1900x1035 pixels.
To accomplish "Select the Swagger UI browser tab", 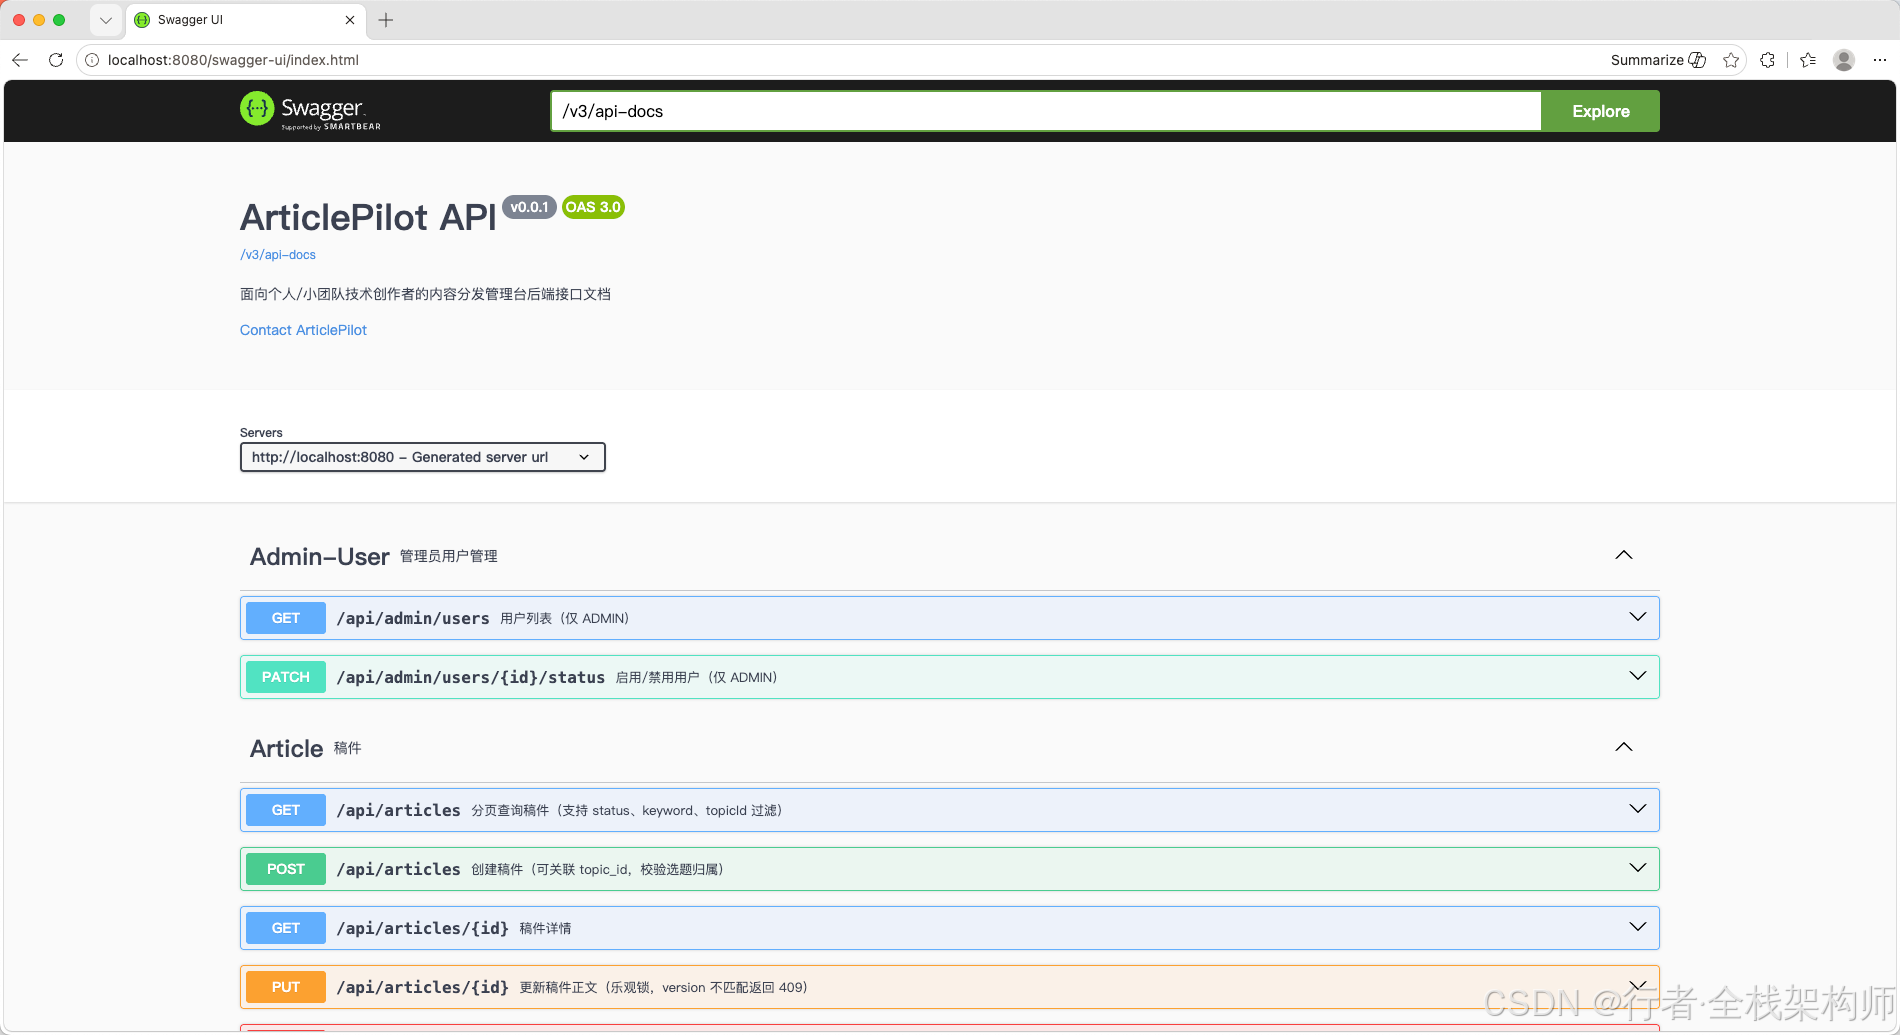I will tap(245, 20).
